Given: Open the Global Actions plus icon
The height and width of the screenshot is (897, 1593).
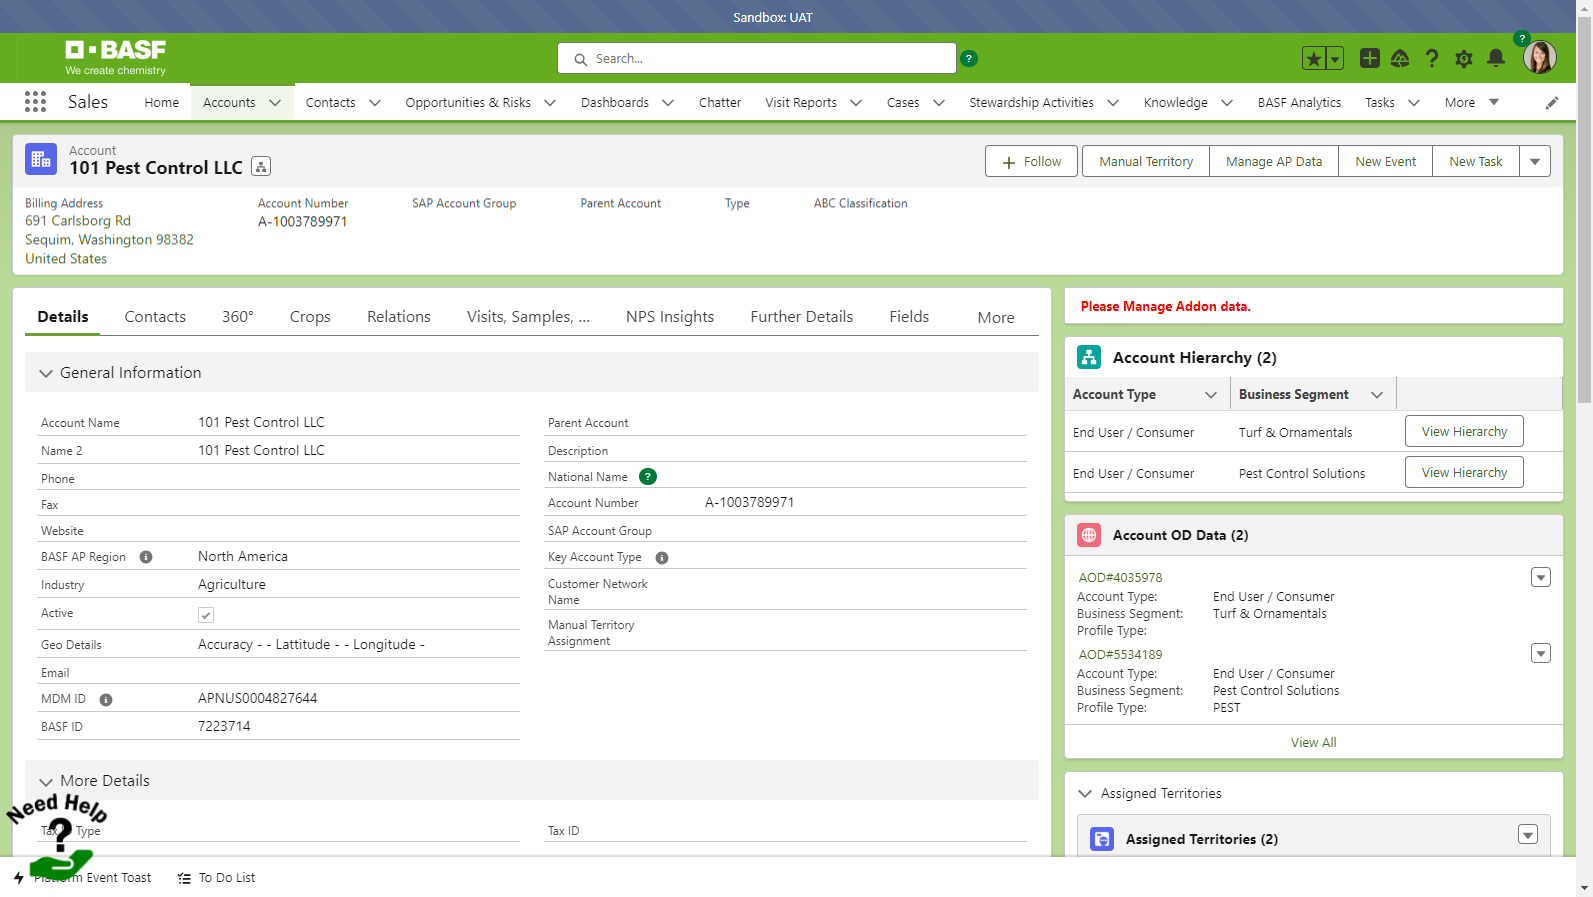Looking at the screenshot, I should [1370, 59].
